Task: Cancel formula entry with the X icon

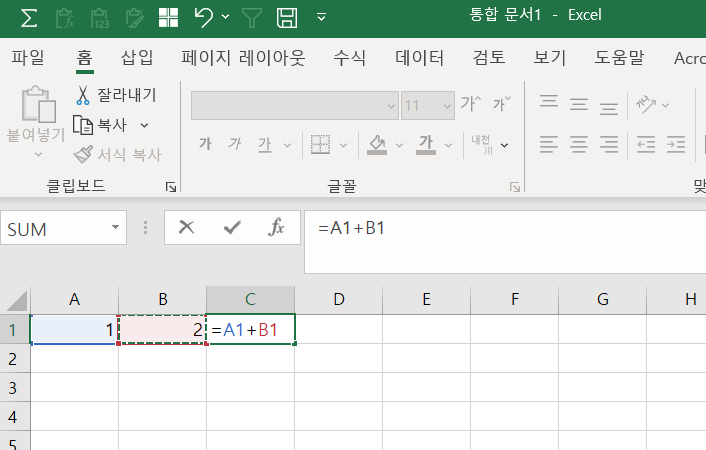Action: pos(186,228)
